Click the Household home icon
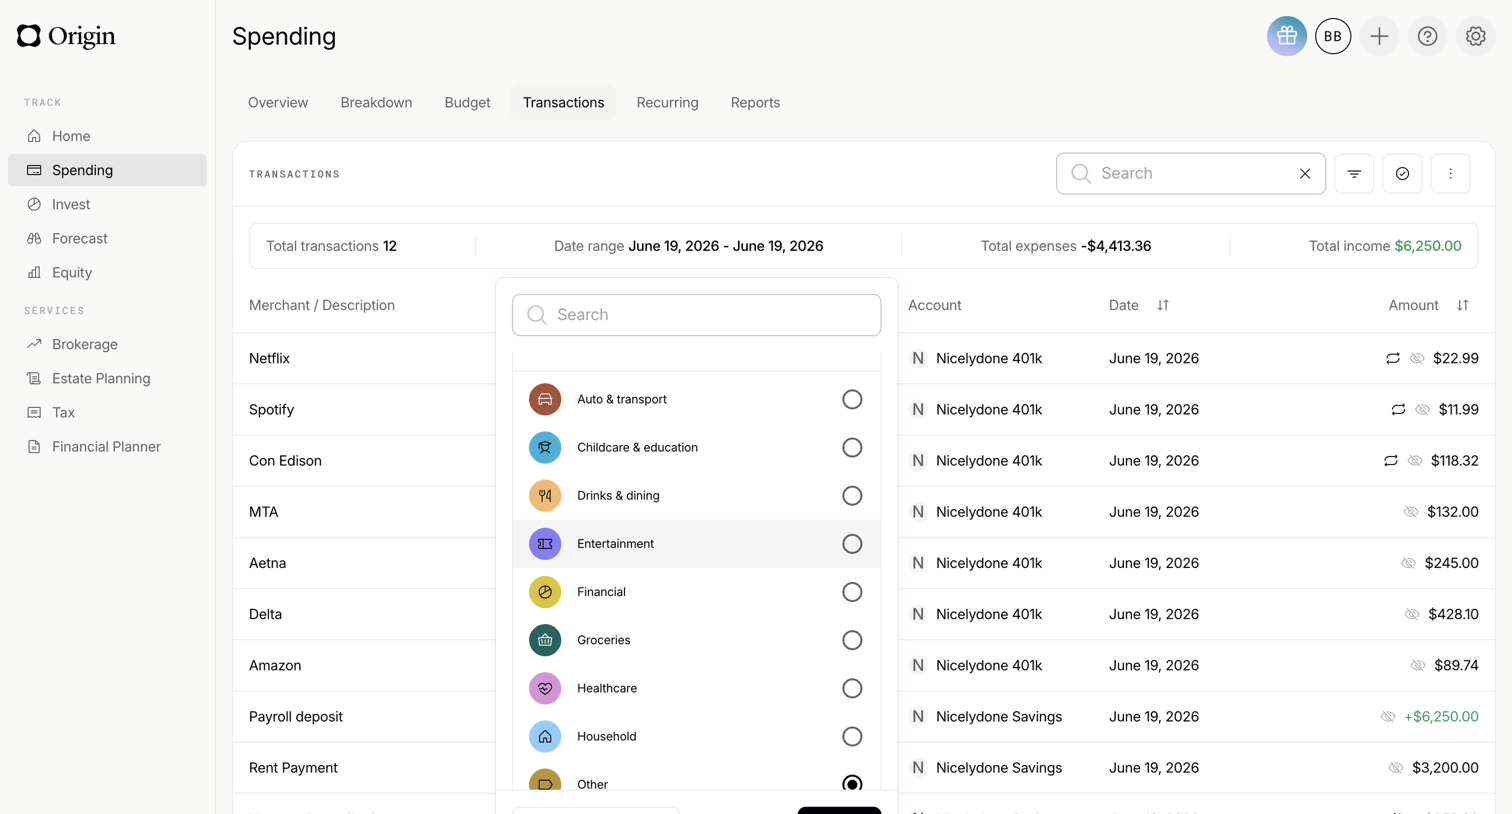The height and width of the screenshot is (814, 1512). [545, 736]
